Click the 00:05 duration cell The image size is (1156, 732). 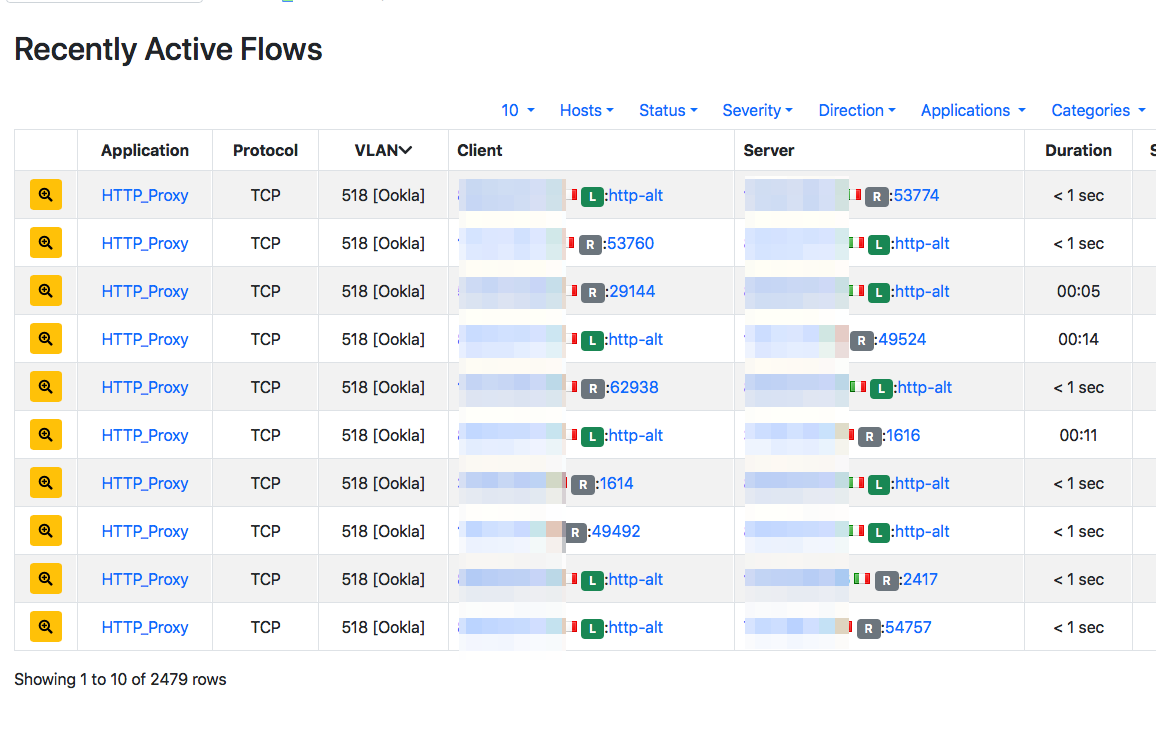tap(1078, 291)
